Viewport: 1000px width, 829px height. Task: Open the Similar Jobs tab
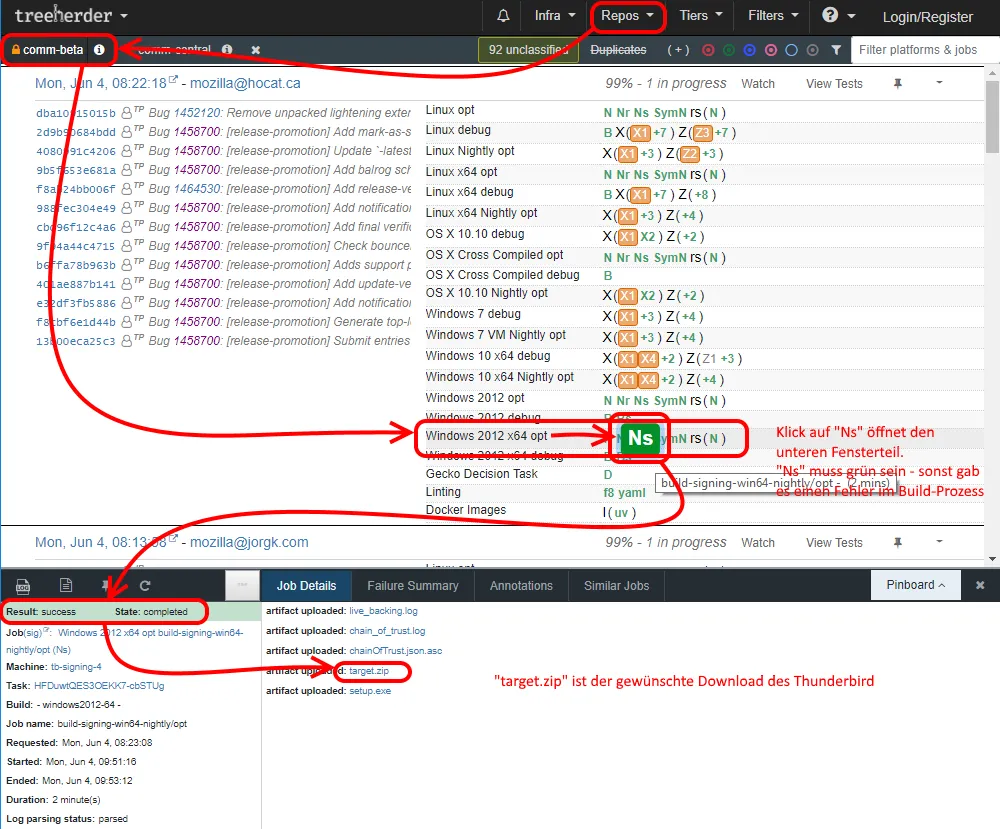616,585
